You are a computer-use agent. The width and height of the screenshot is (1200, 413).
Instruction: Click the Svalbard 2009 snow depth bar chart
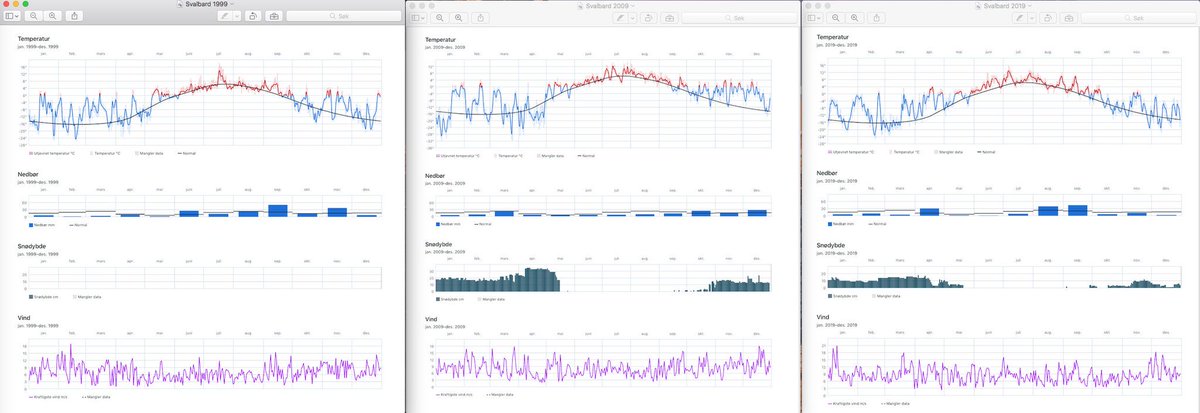(603, 279)
